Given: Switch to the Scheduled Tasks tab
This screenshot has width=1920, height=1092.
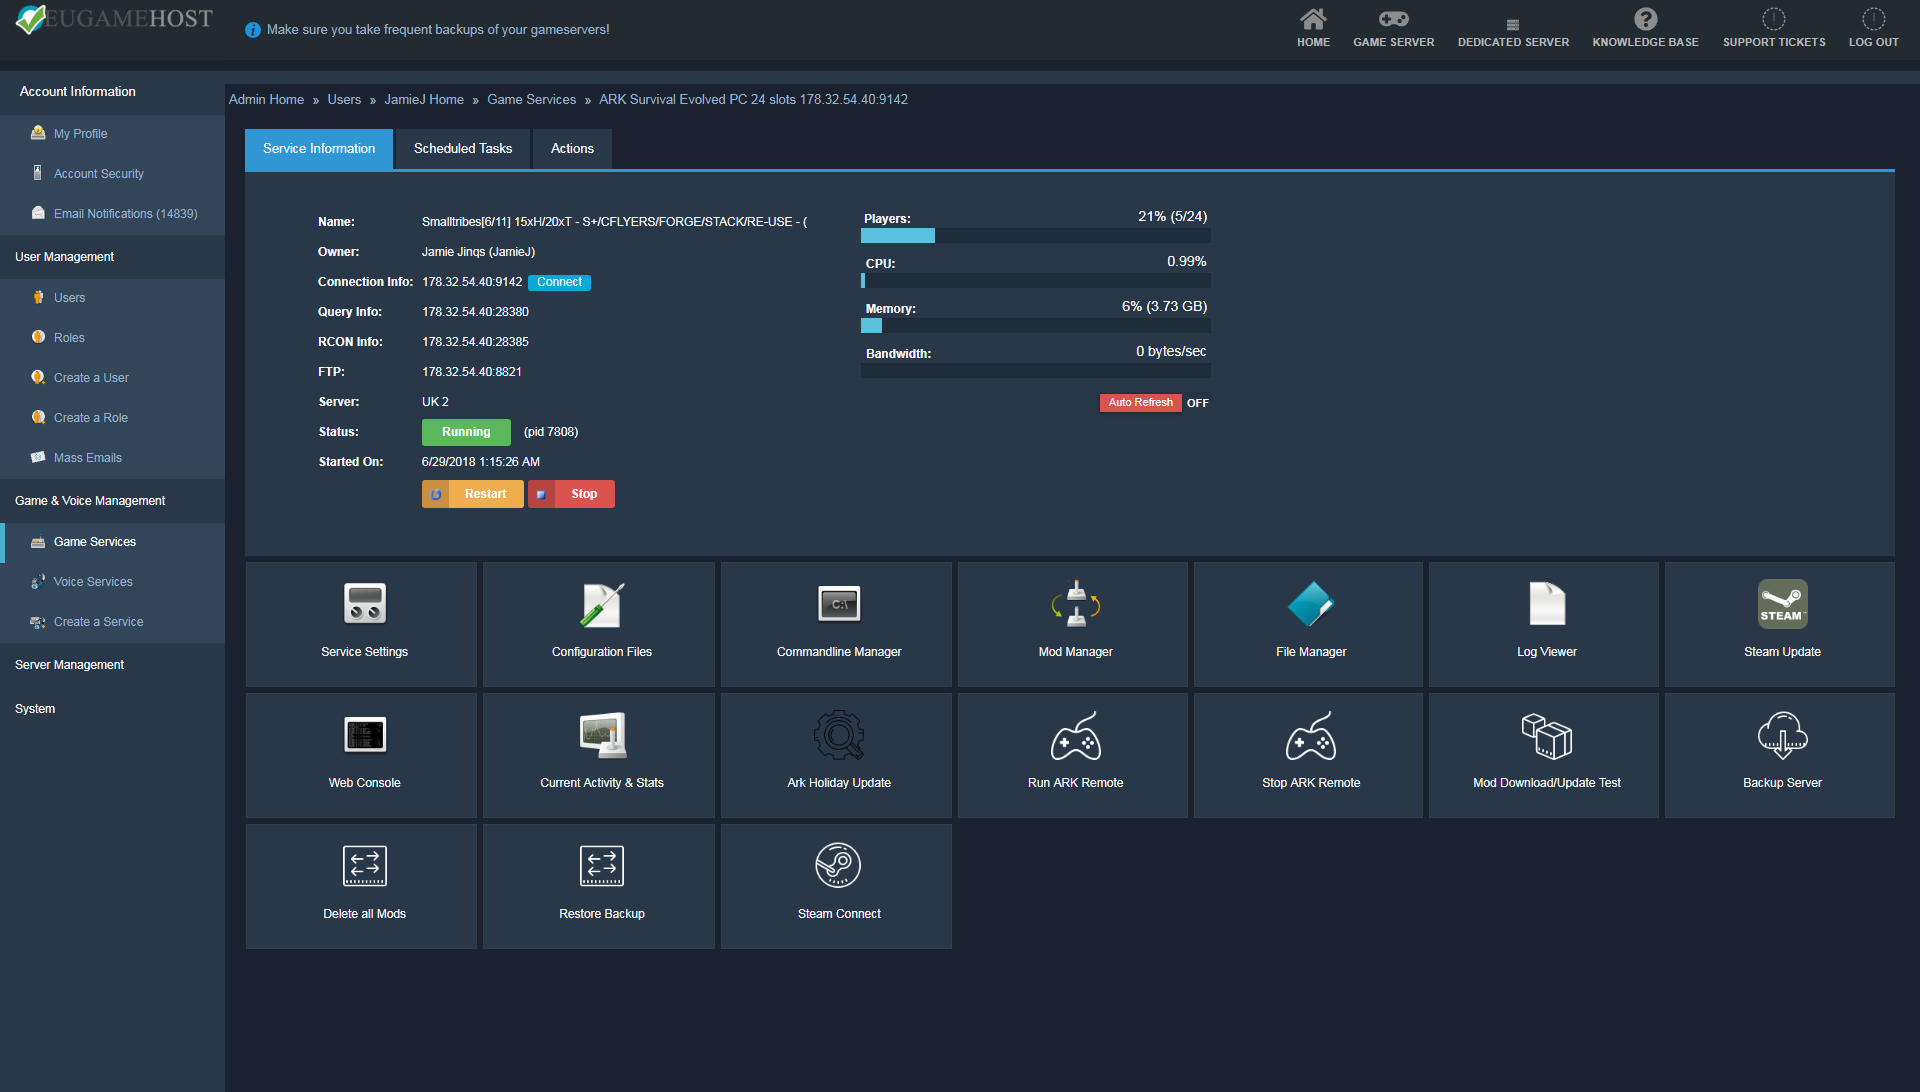Looking at the screenshot, I should (x=462, y=149).
